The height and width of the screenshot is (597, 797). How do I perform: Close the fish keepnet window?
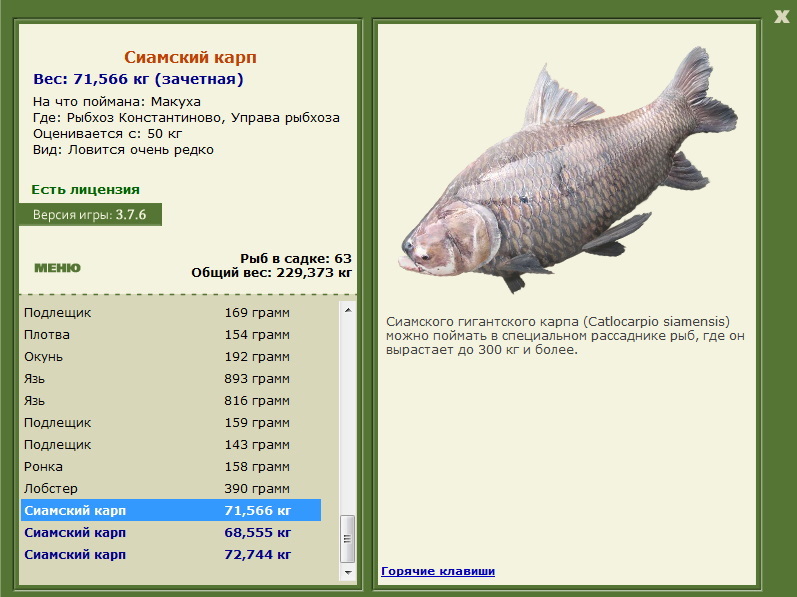(x=782, y=16)
